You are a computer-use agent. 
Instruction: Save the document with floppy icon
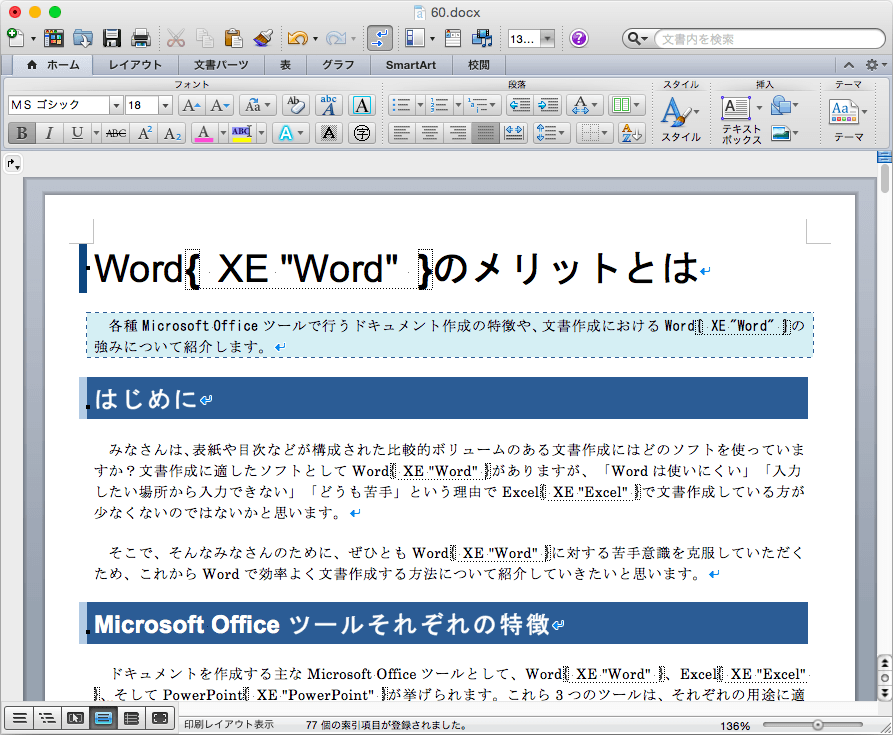click(112, 38)
